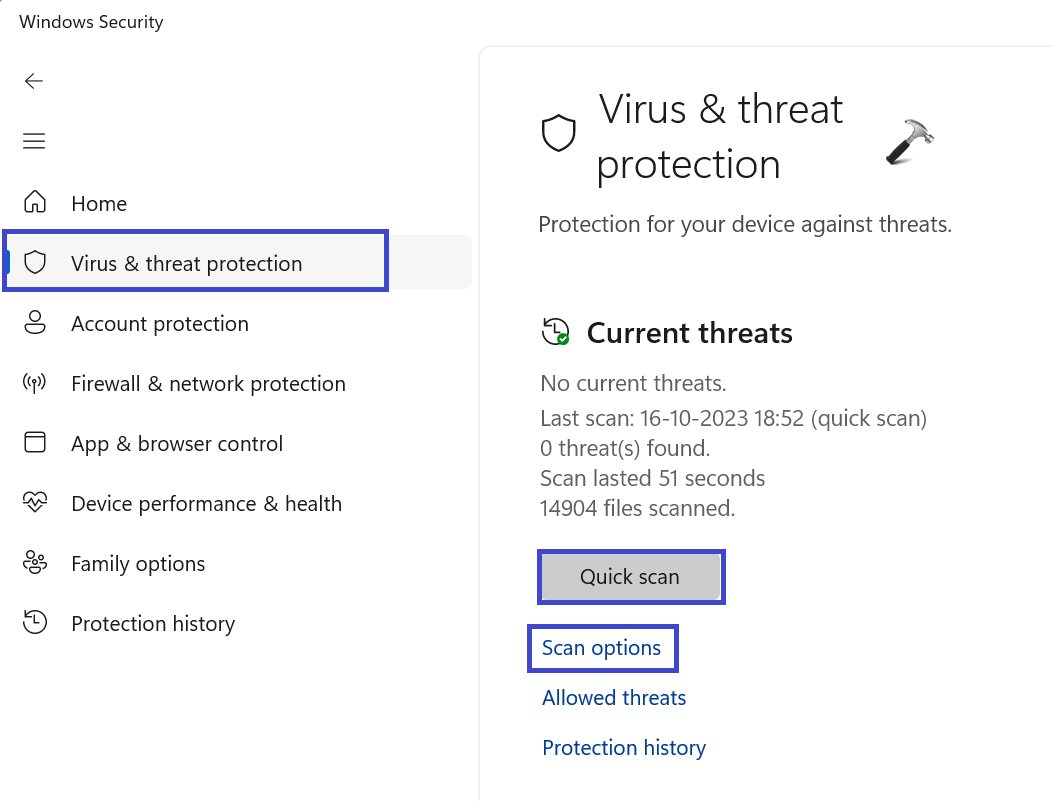1051x801 pixels.
Task: Click the Home house icon
Action: point(35,203)
